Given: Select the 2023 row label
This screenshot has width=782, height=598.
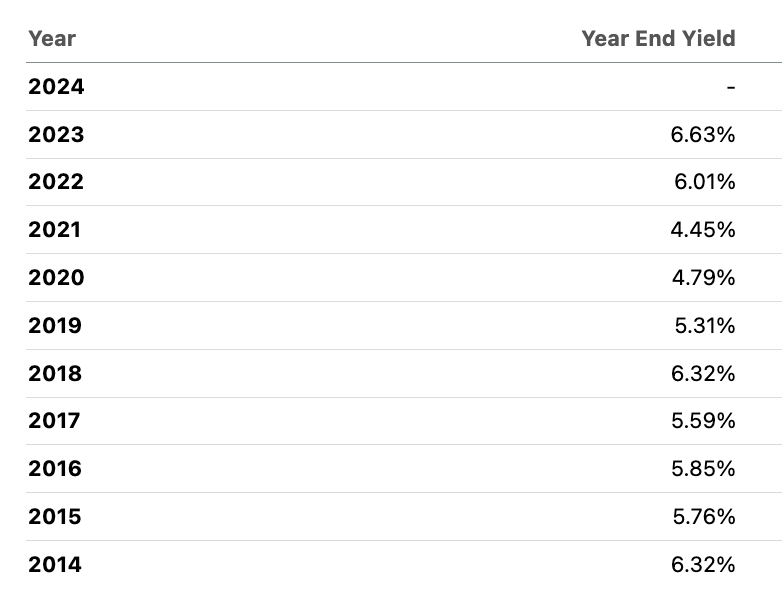Looking at the screenshot, I should 56,135.
